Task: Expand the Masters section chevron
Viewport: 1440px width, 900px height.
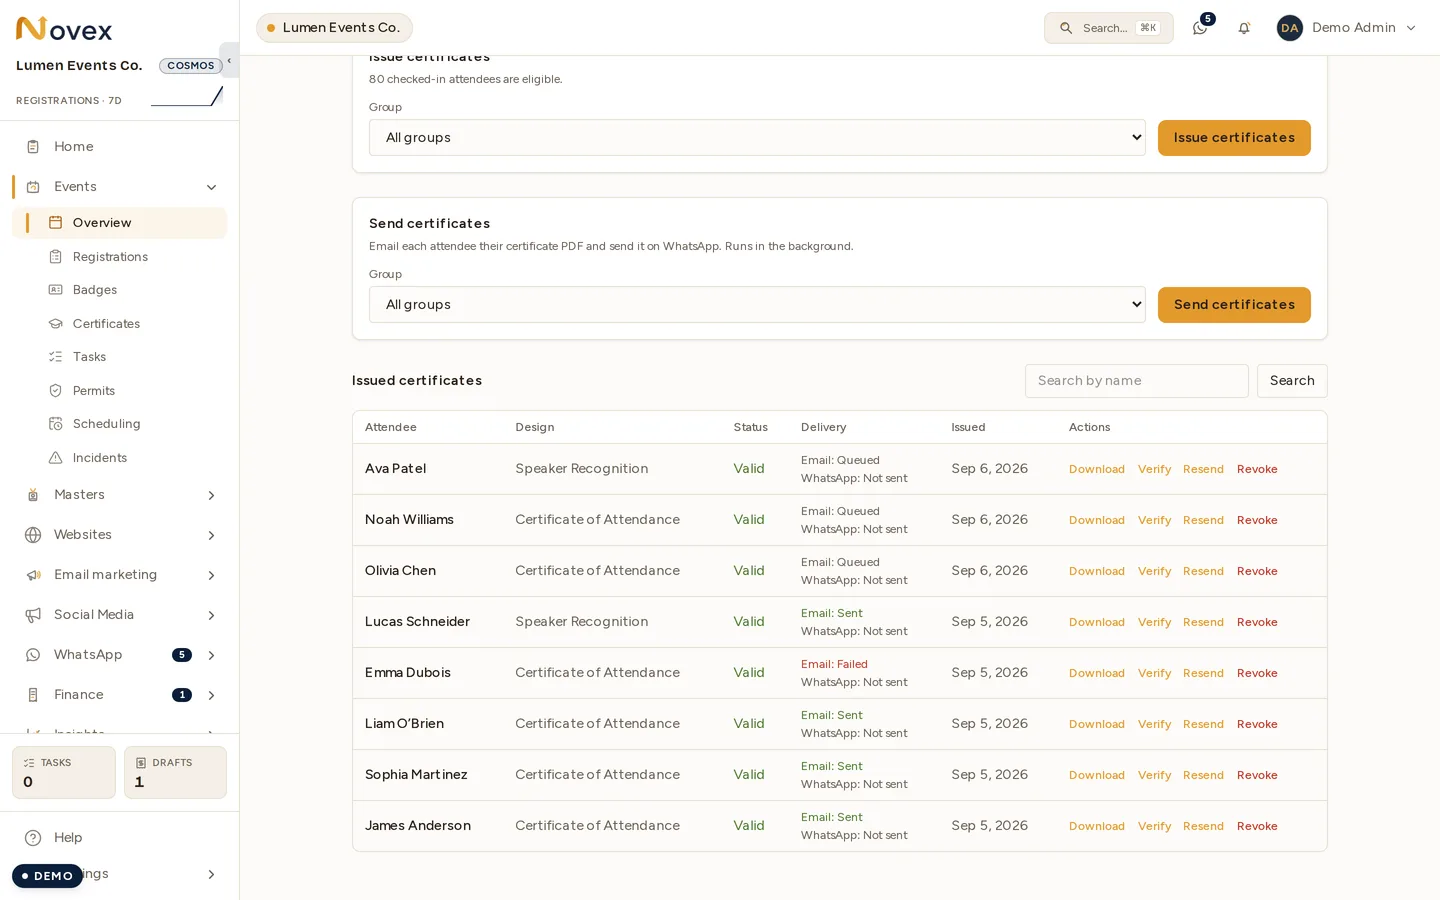Action: pos(211,495)
